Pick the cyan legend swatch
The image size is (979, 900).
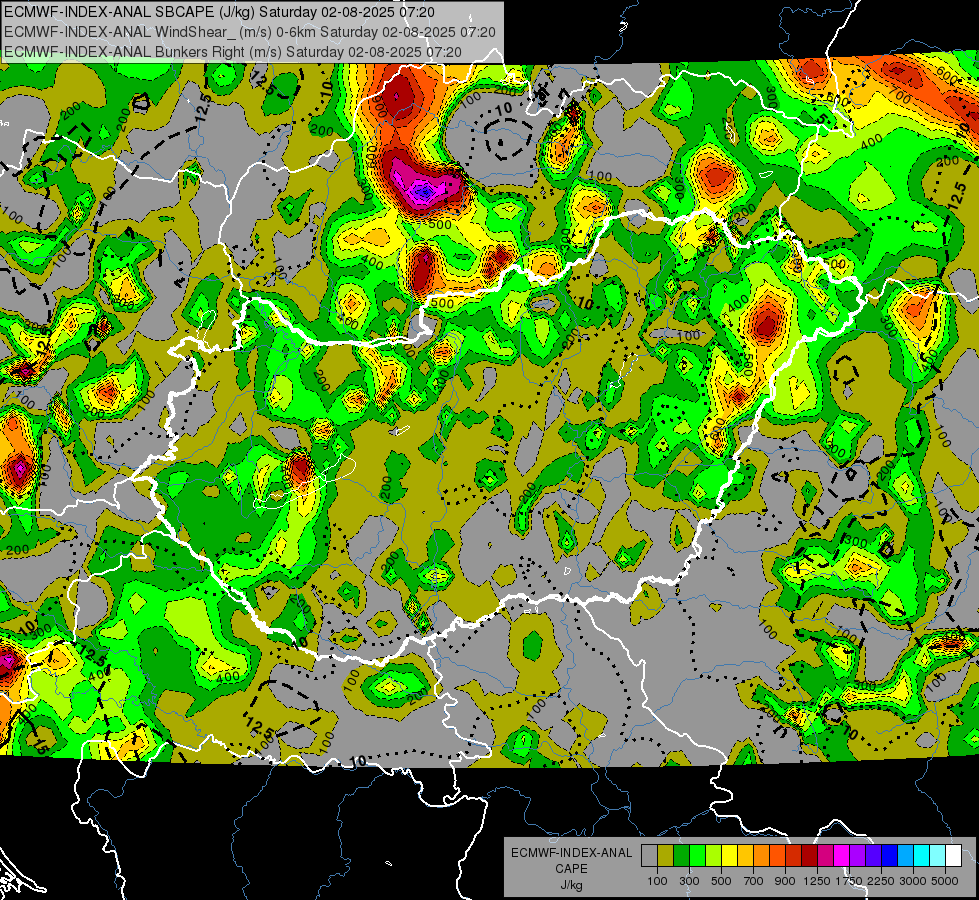pos(922,855)
